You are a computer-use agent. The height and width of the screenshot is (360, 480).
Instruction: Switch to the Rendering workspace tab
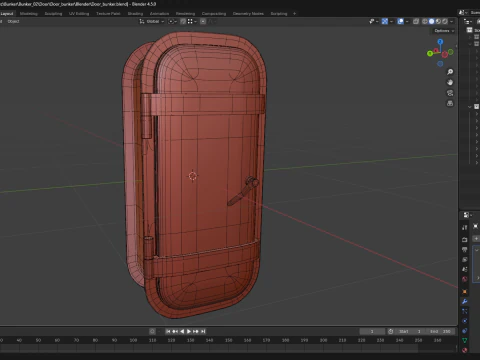[185, 14]
